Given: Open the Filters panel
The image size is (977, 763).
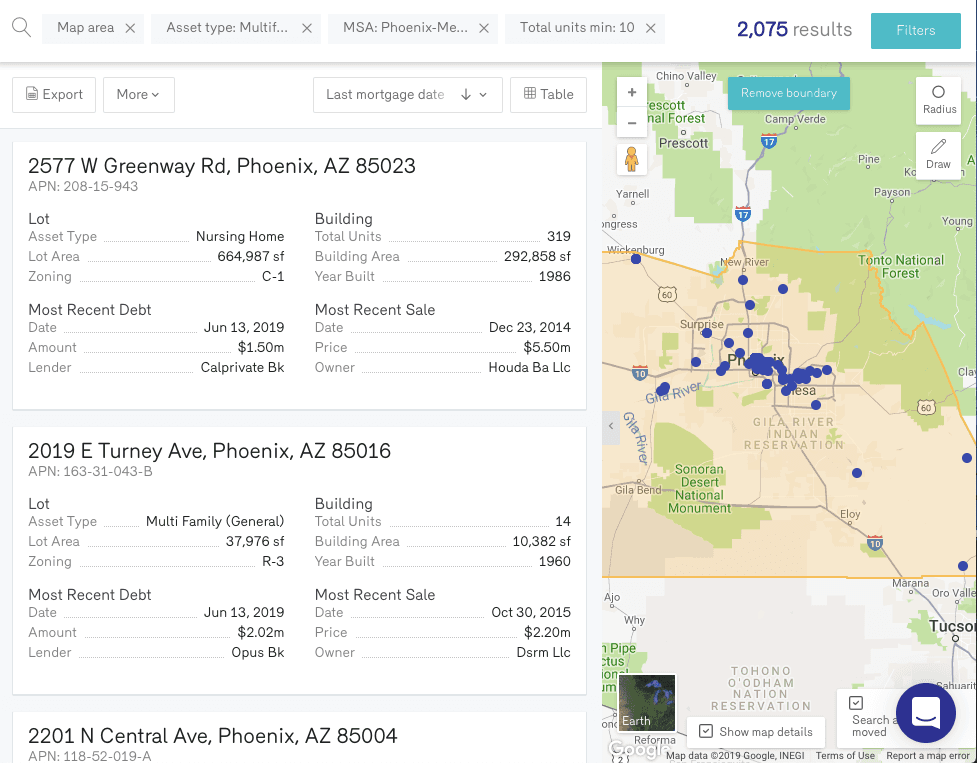Looking at the screenshot, I should pos(915,30).
